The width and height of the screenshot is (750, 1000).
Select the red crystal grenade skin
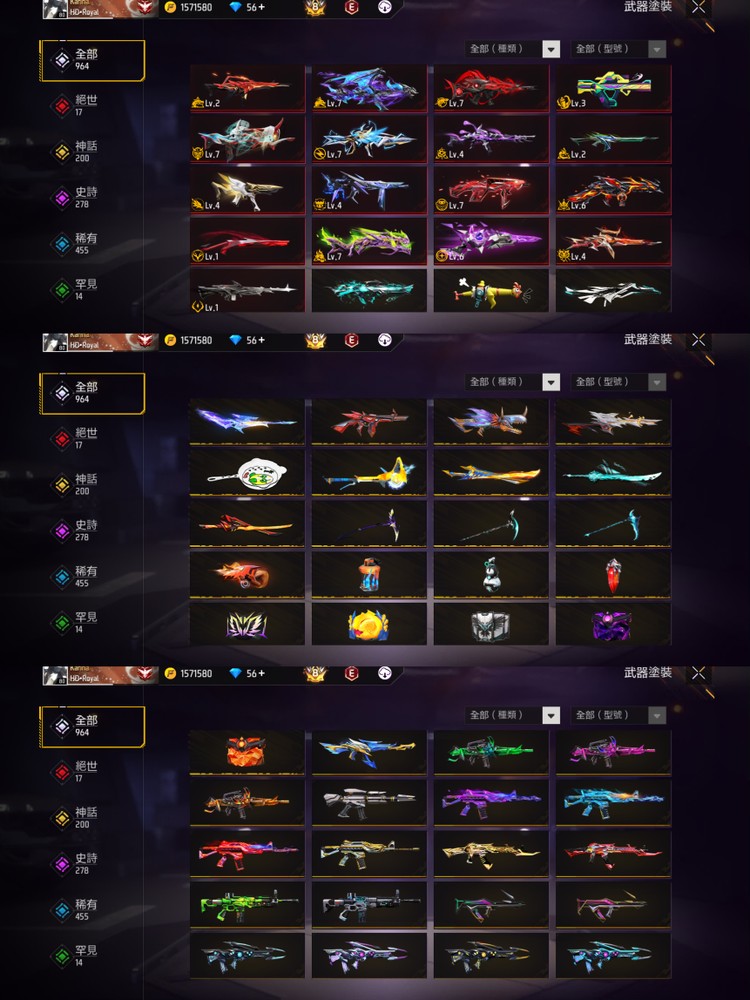point(613,575)
